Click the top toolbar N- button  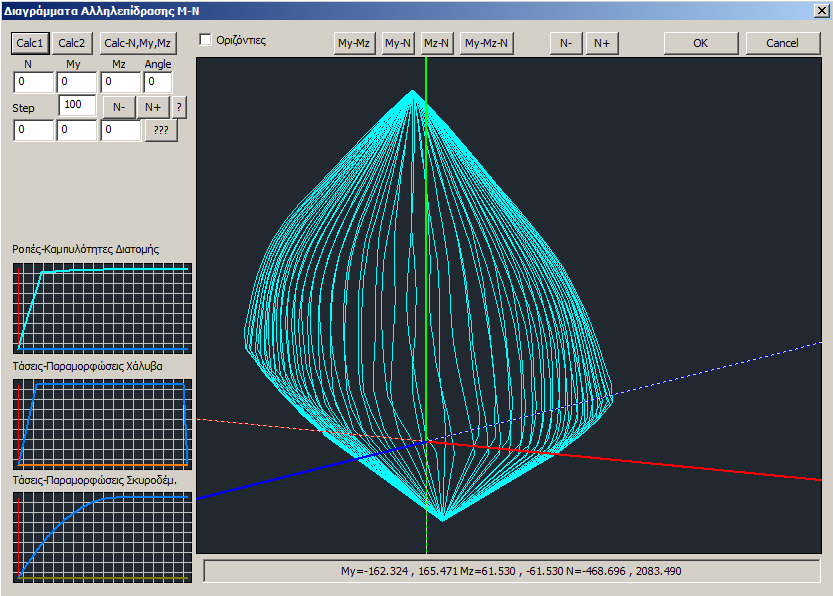(566, 43)
